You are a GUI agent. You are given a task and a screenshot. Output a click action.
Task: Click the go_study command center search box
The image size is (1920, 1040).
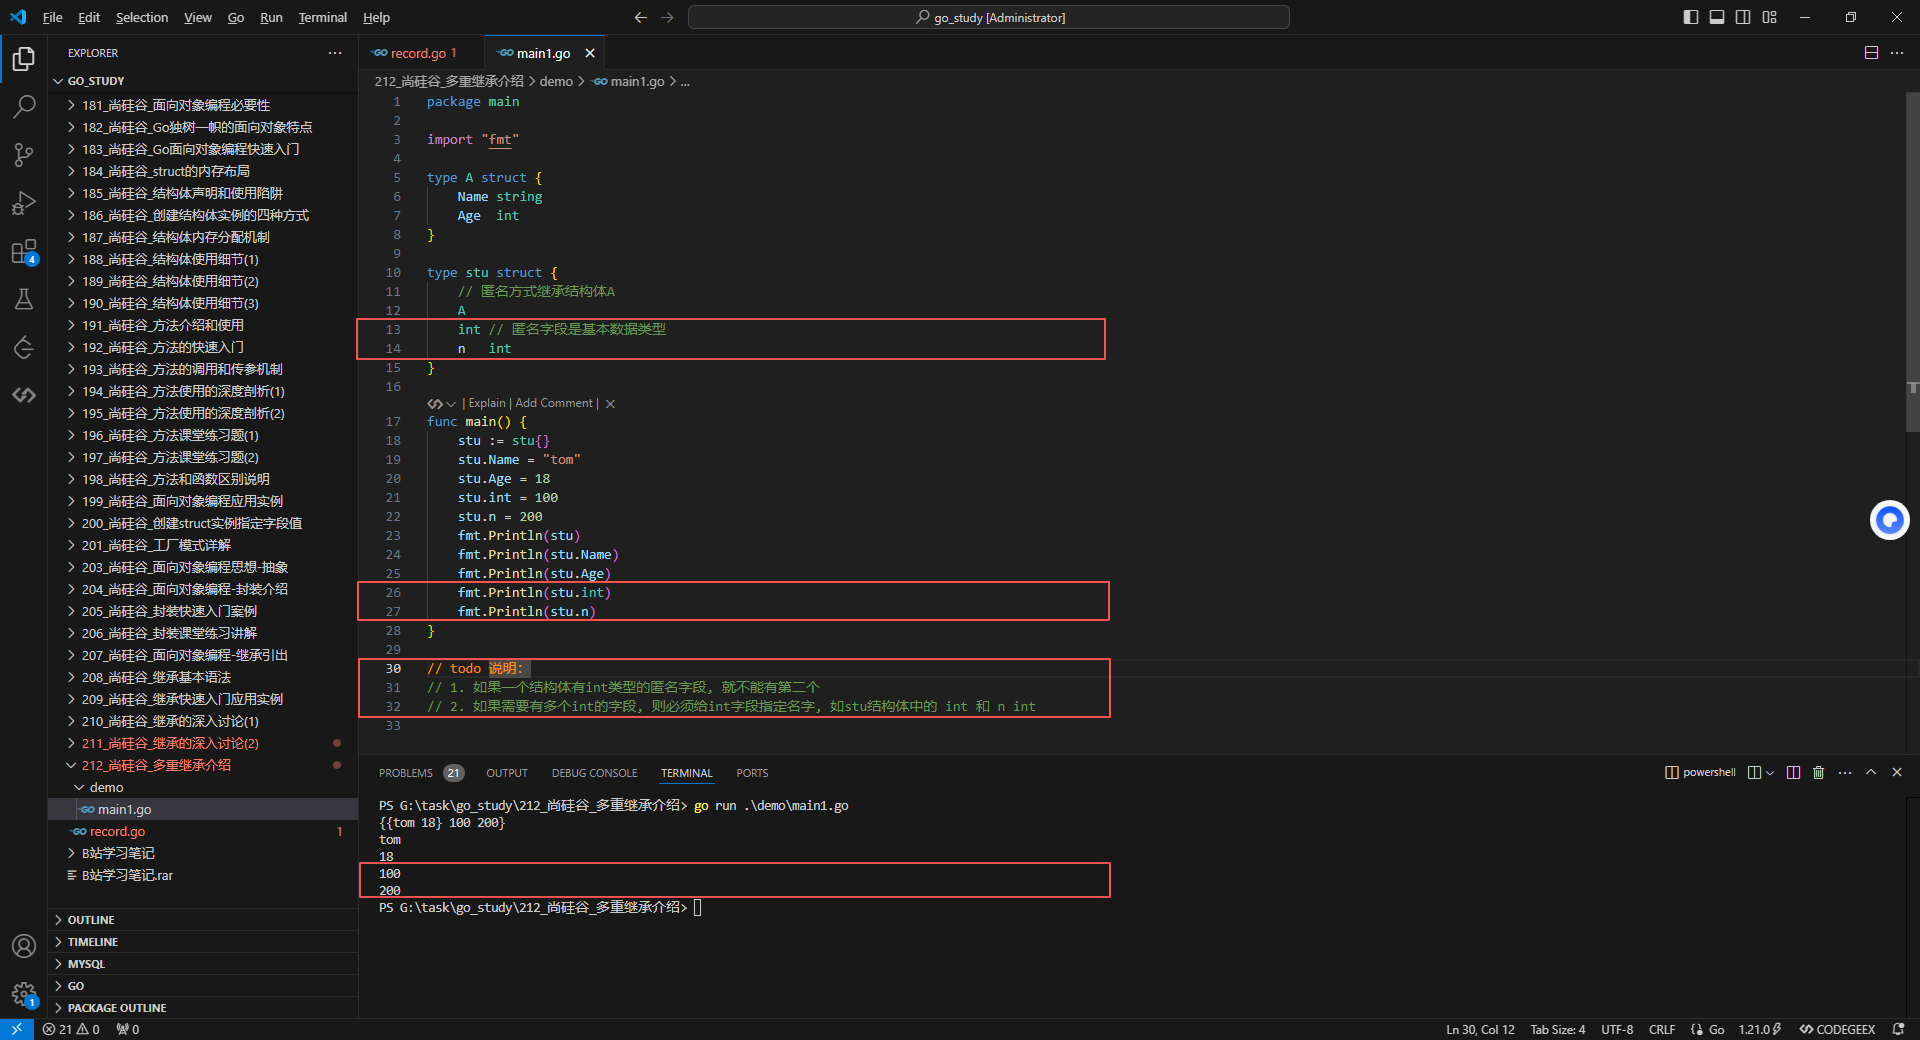pos(989,17)
